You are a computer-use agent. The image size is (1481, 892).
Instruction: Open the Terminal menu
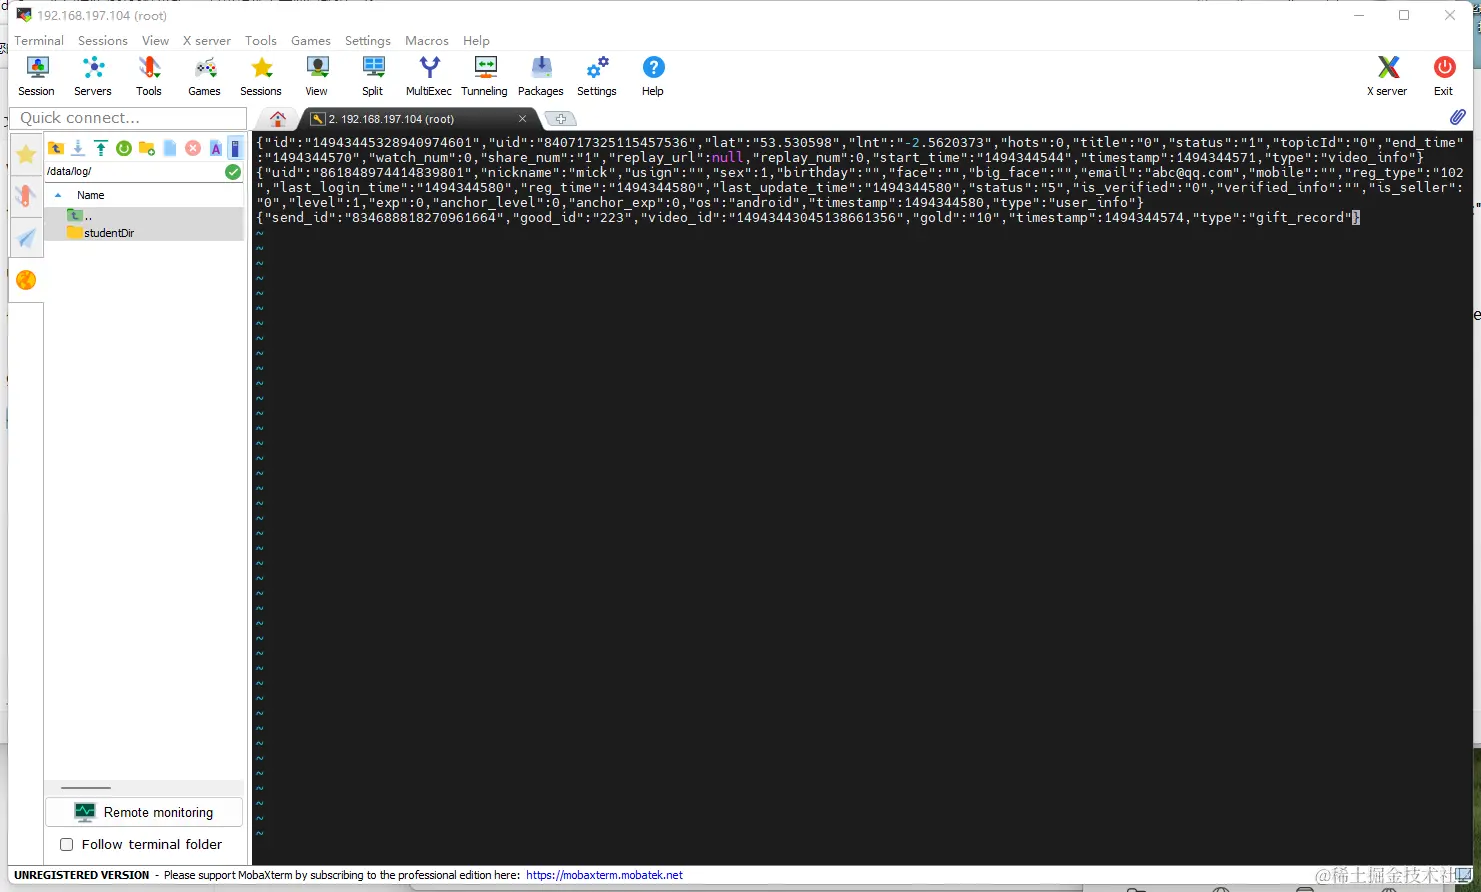click(x=39, y=40)
